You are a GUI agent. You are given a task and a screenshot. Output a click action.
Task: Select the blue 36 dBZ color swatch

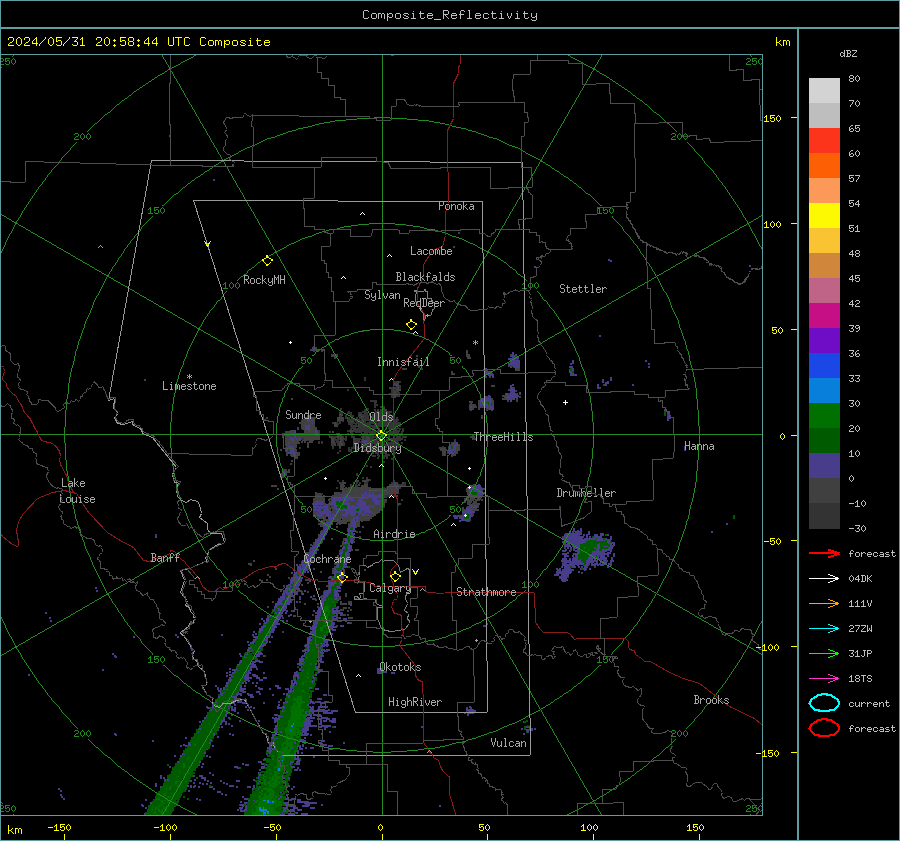824,365
